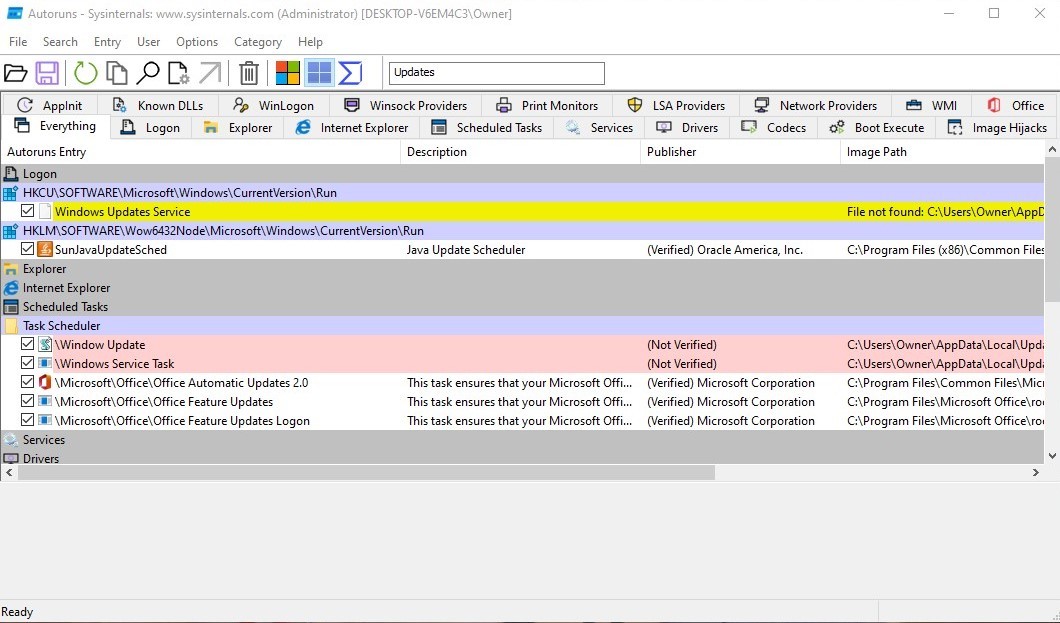Viewport: 1060px width, 623px height.
Task: Disable the \Window Update task checkbox
Action: [x=27, y=343]
